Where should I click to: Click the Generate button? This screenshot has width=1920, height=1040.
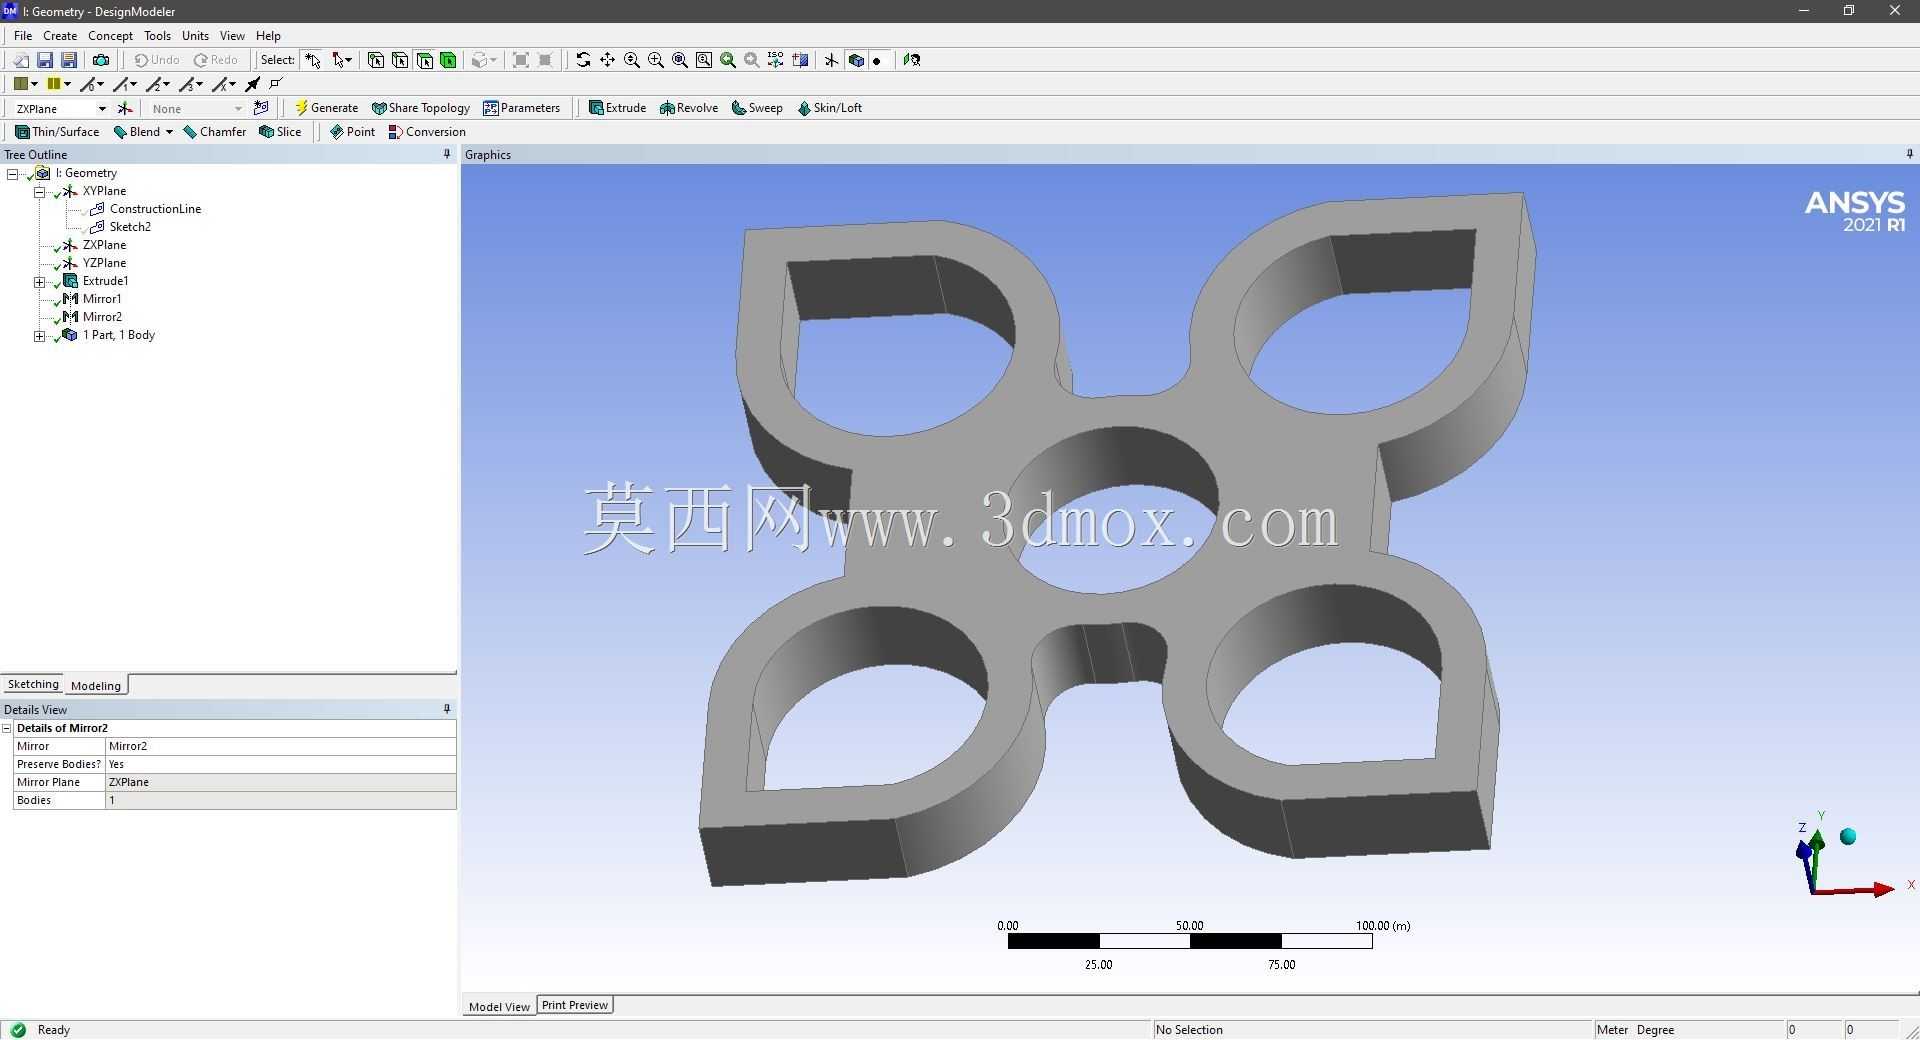(326, 108)
